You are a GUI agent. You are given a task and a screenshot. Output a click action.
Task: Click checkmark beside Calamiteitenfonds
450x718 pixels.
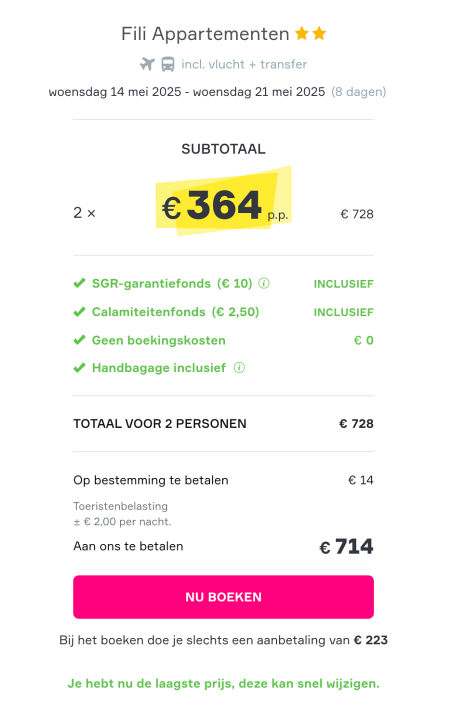(x=79, y=312)
